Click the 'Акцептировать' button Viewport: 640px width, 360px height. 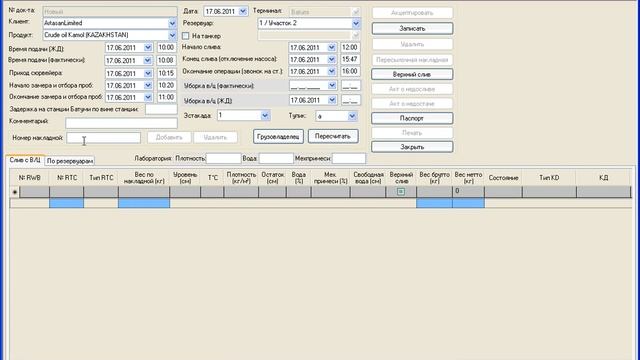412,13
